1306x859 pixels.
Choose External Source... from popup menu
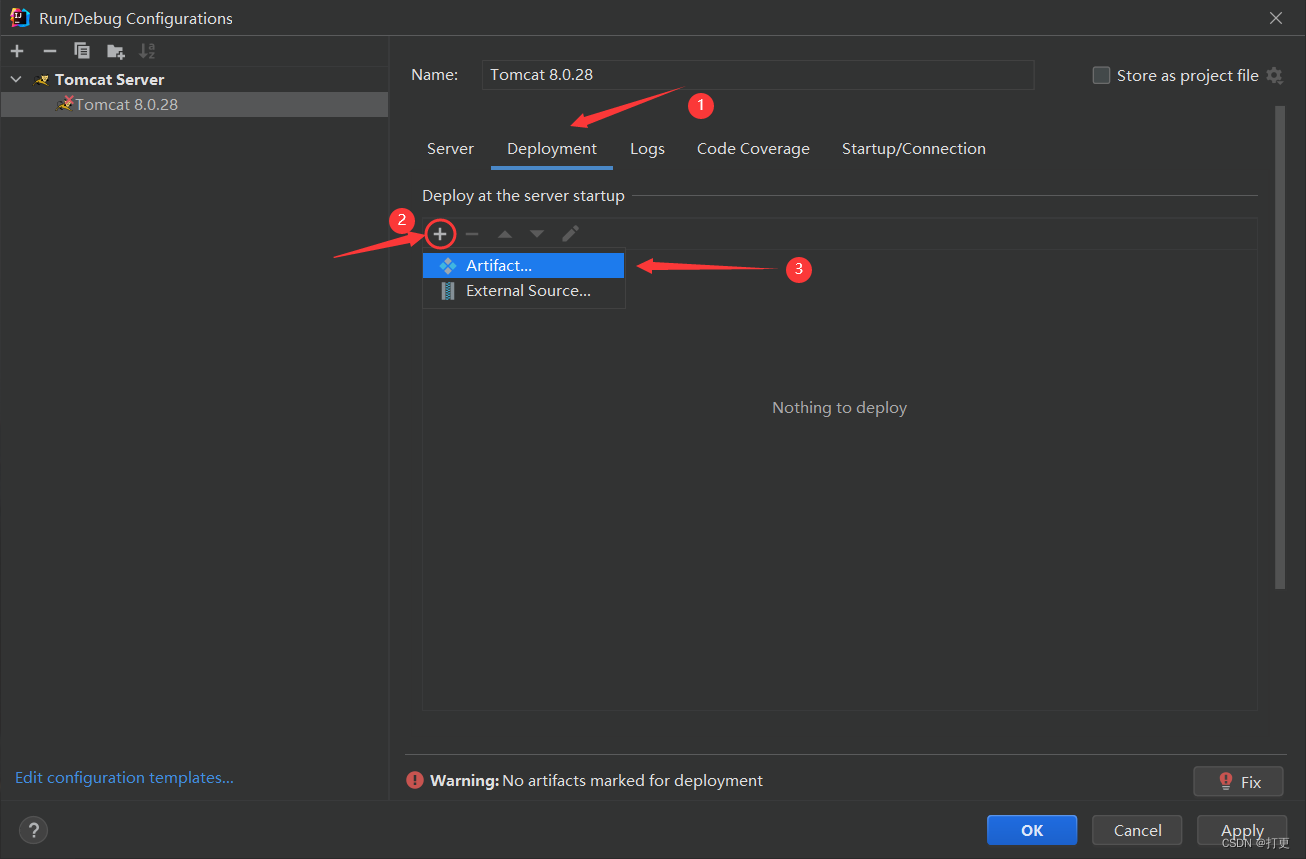coord(523,291)
